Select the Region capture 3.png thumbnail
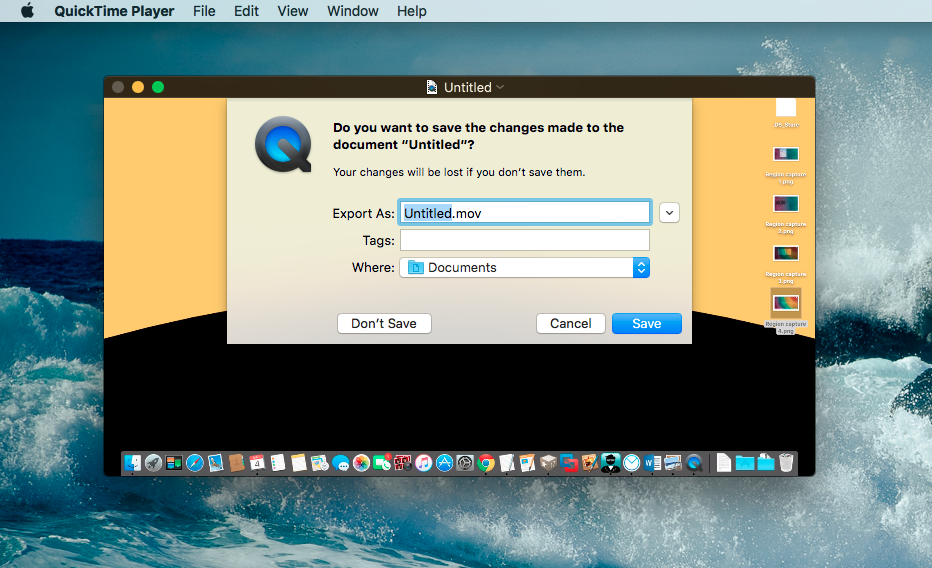Image resolution: width=932 pixels, height=568 pixels. 786,254
